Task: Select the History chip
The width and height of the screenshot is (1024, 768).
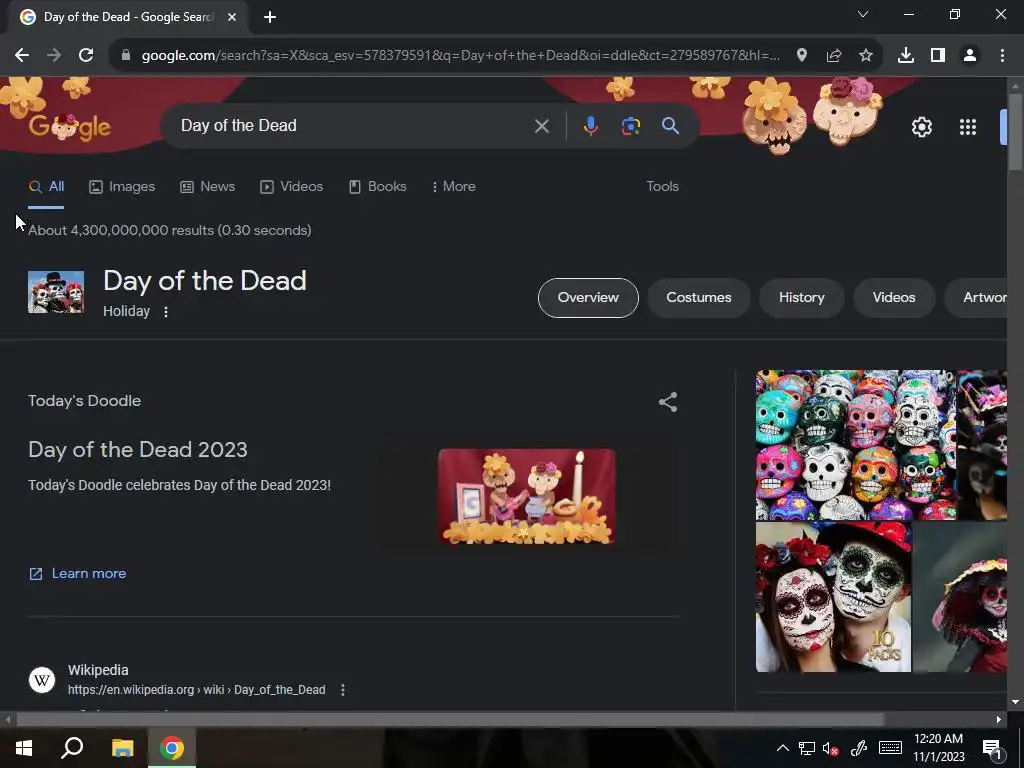Action: pyautogui.click(x=801, y=298)
